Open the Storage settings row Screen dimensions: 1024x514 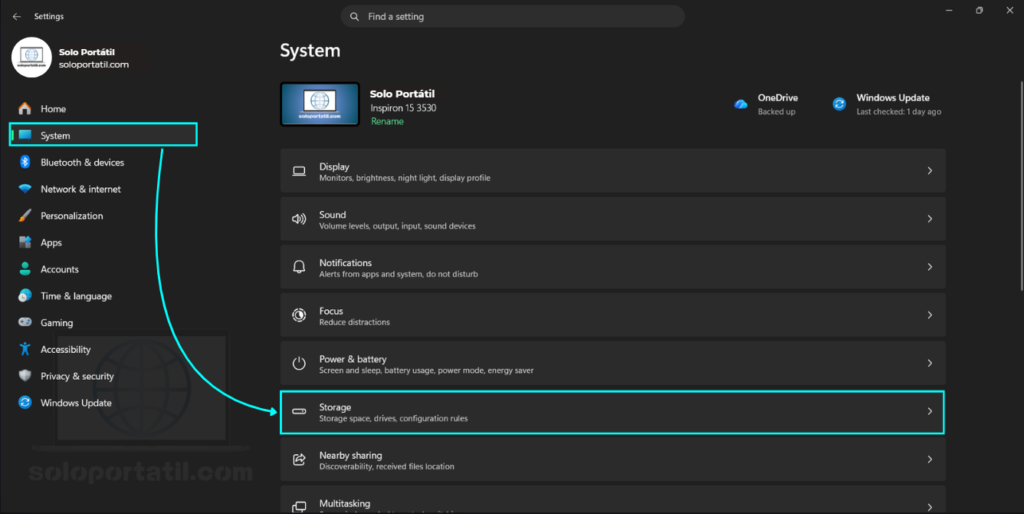pyautogui.click(x=613, y=411)
